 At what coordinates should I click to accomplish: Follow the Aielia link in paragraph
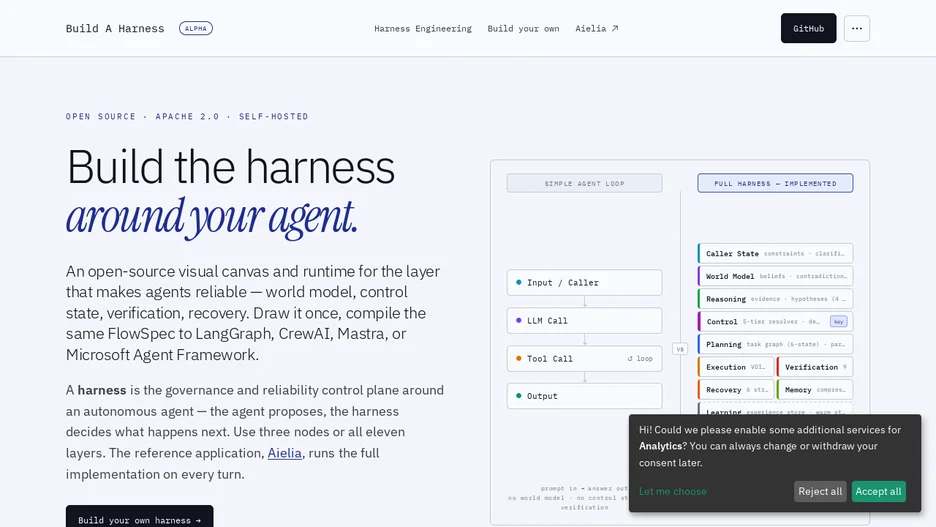[284, 453]
